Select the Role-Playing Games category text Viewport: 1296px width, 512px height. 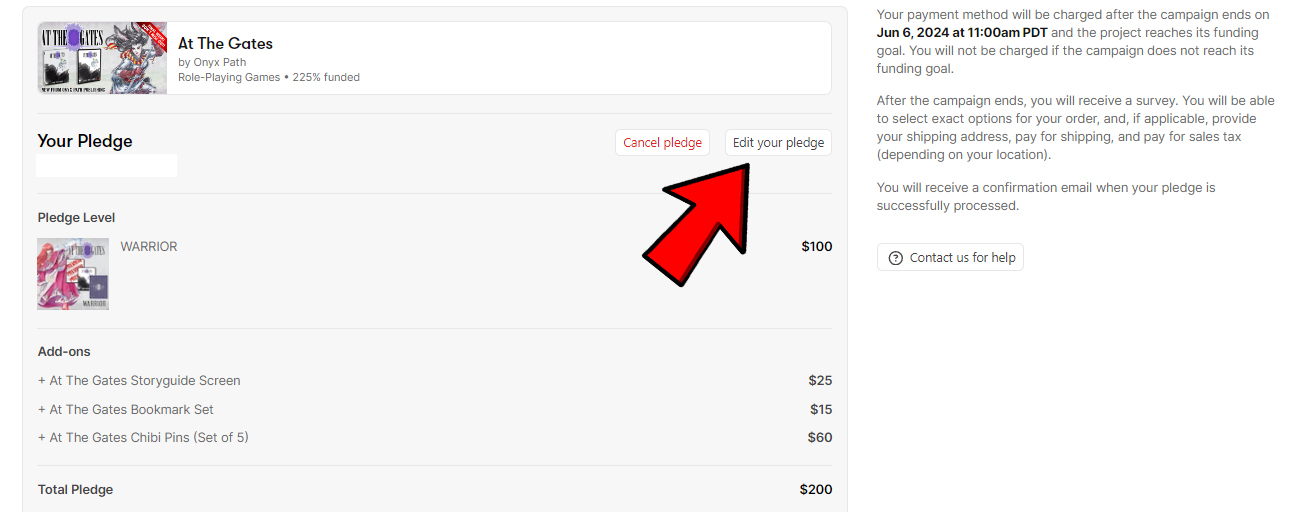pyautogui.click(x=229, y=77)
